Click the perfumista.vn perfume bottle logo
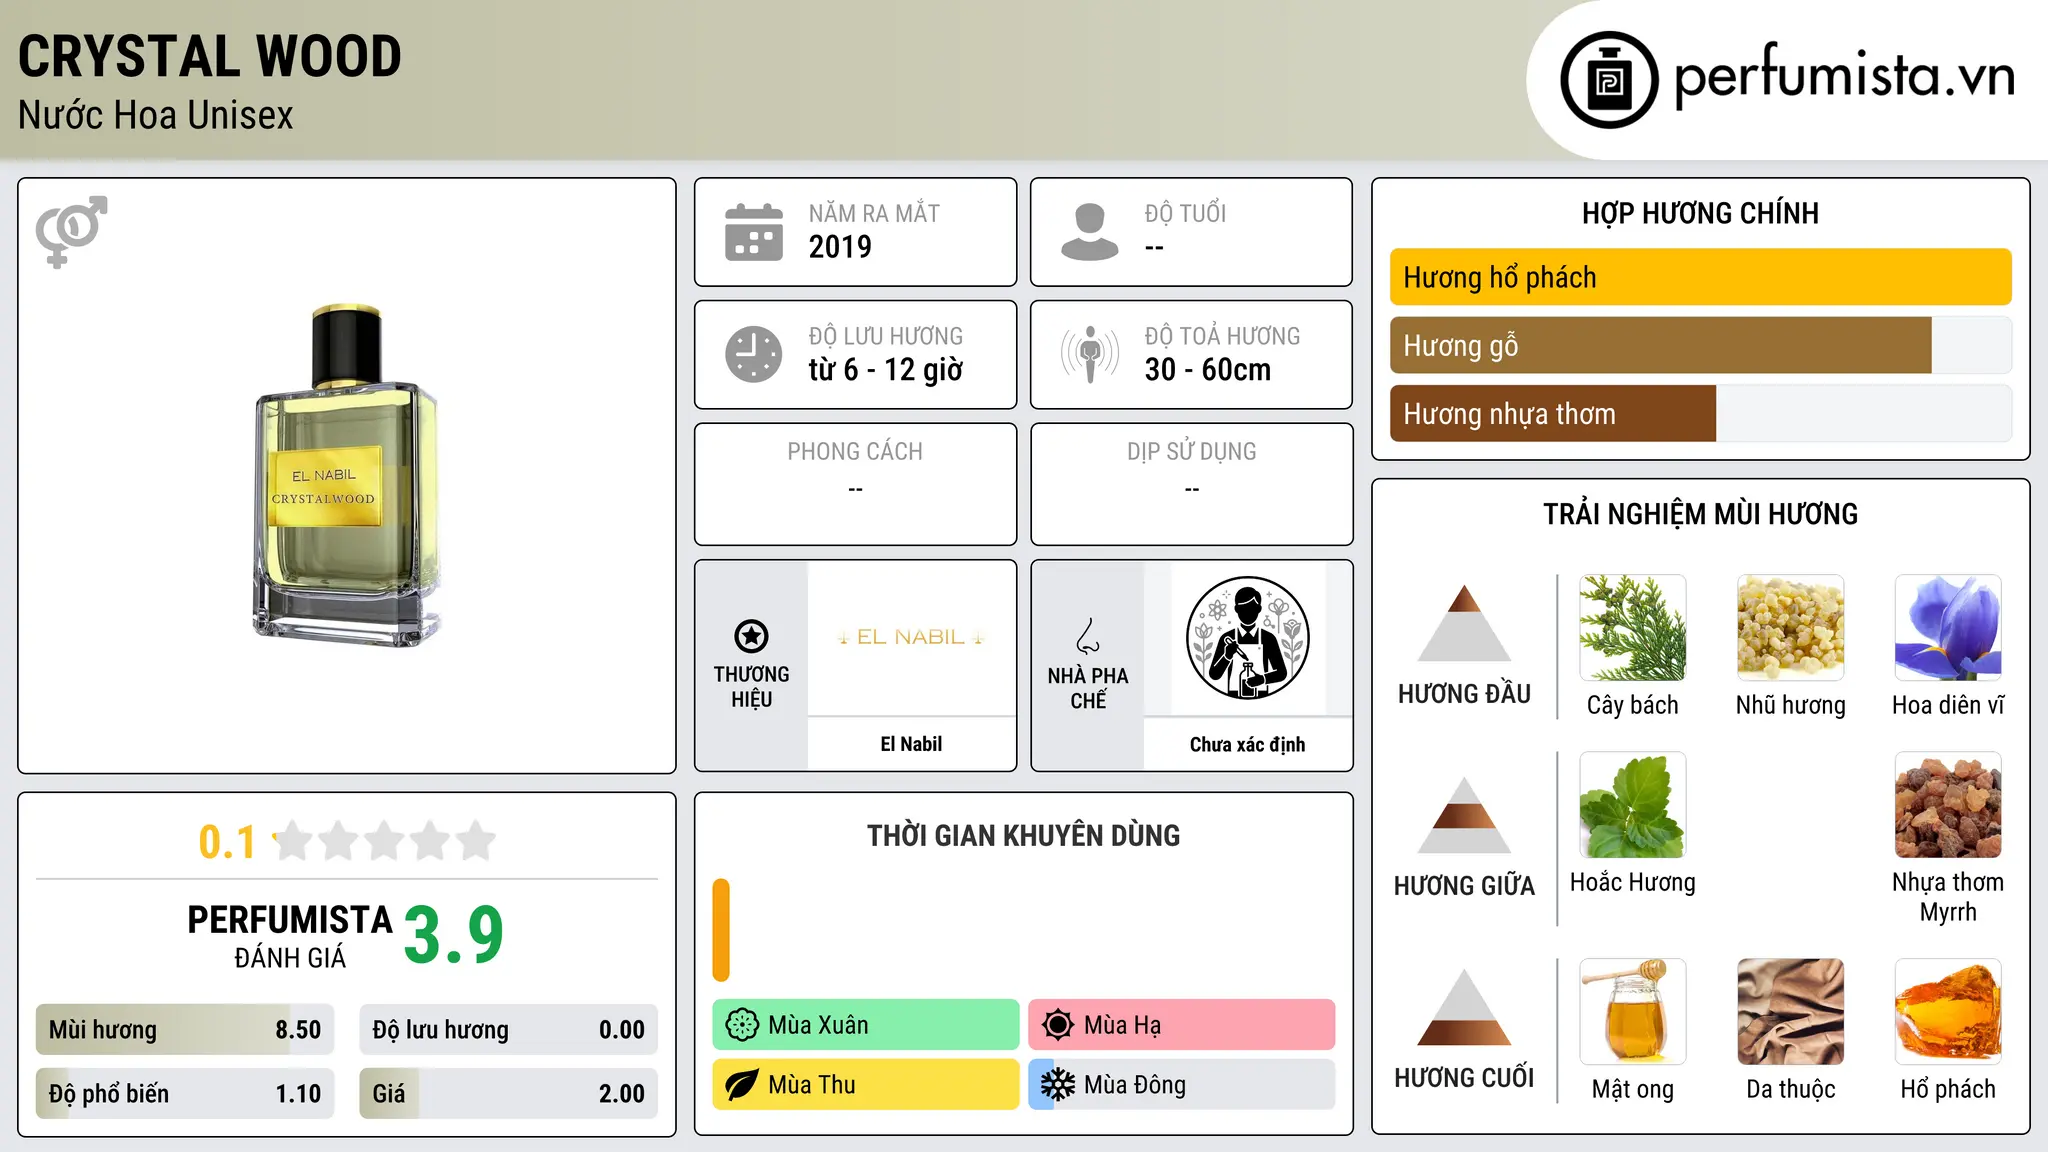2048x1152 pixels. tap(1609, 80)
